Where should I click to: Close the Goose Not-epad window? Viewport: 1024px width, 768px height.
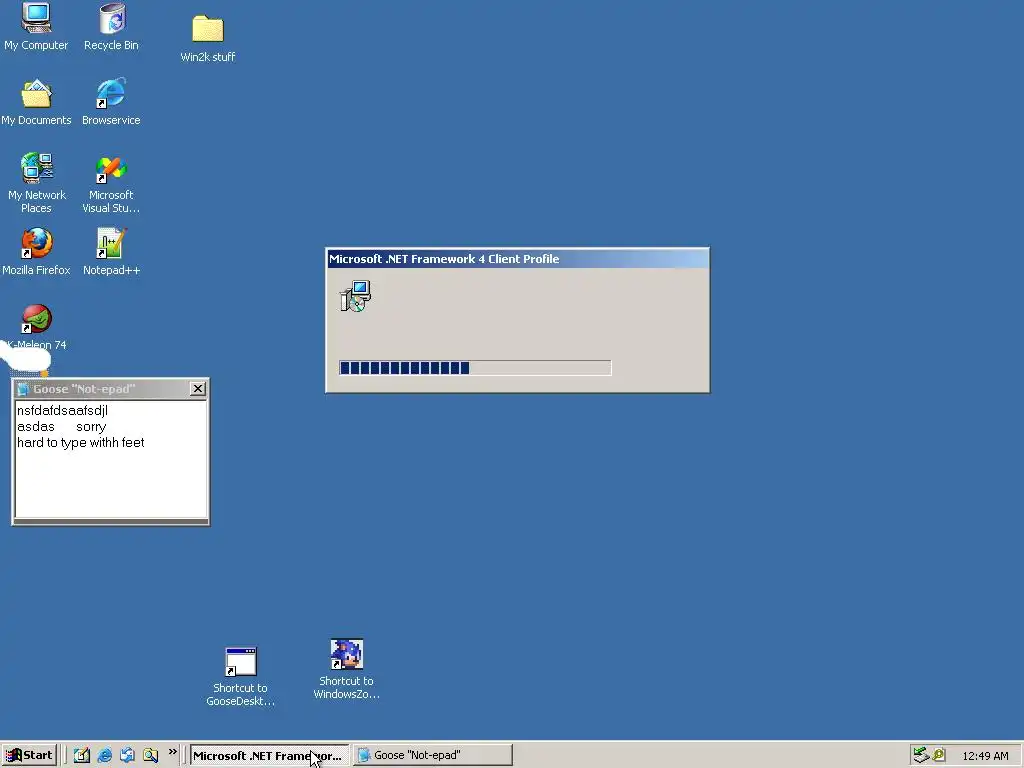[198, 389]
